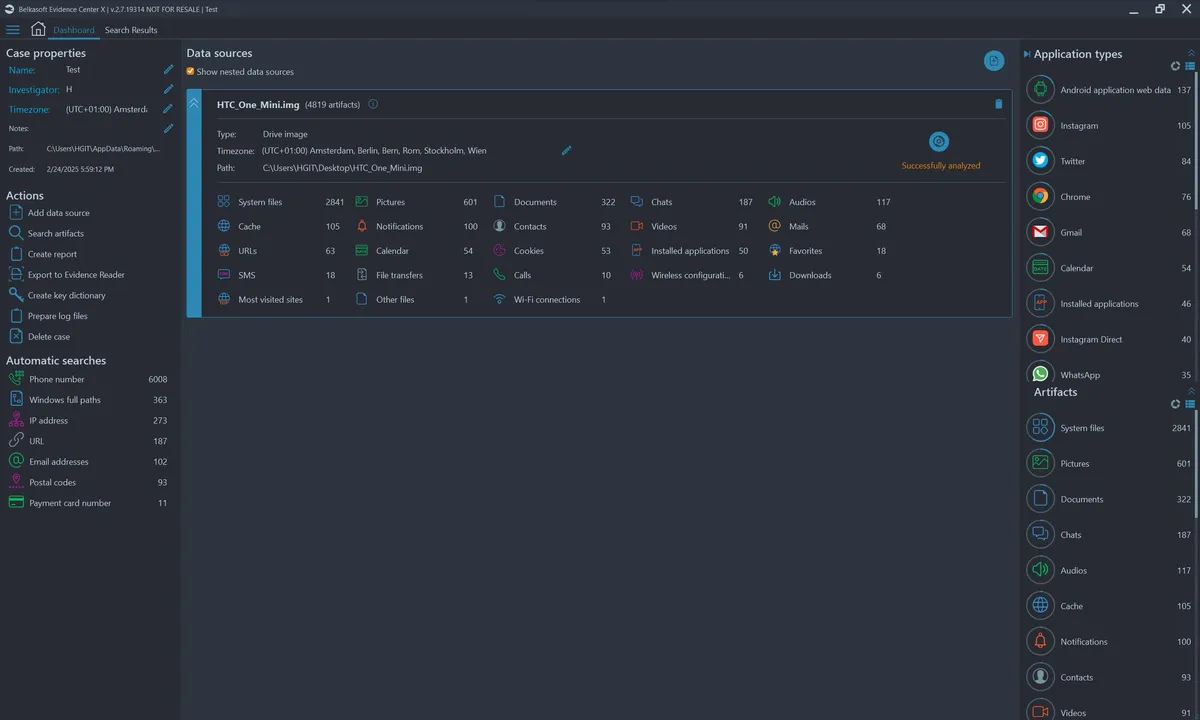This screenshot has height=720, width=1200.
Task: Edit the data source timezone with its pencil icon
Action: [x=567, y=151]
